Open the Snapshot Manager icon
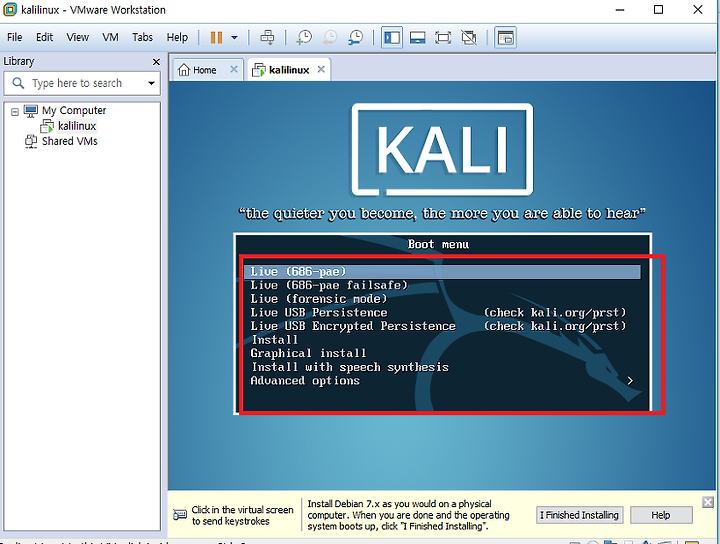This screenshot has width=720, height=544. tap(355, 37)
